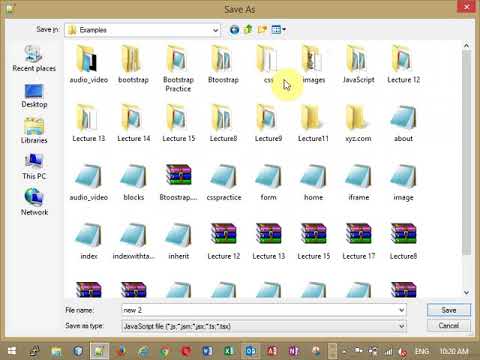The image size is (480, 360).
Task: Open Excel from the taskbar
Action: click(229, 351)
